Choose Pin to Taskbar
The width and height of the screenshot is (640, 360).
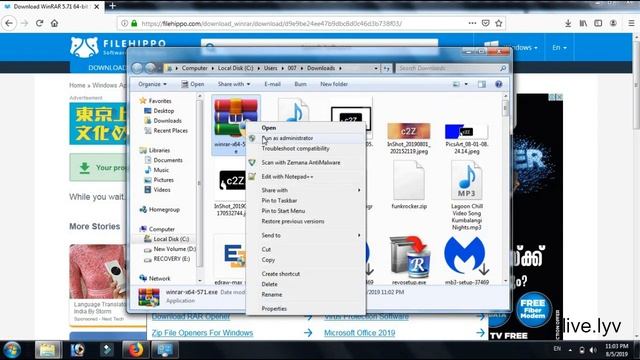(x=279, y=200)
